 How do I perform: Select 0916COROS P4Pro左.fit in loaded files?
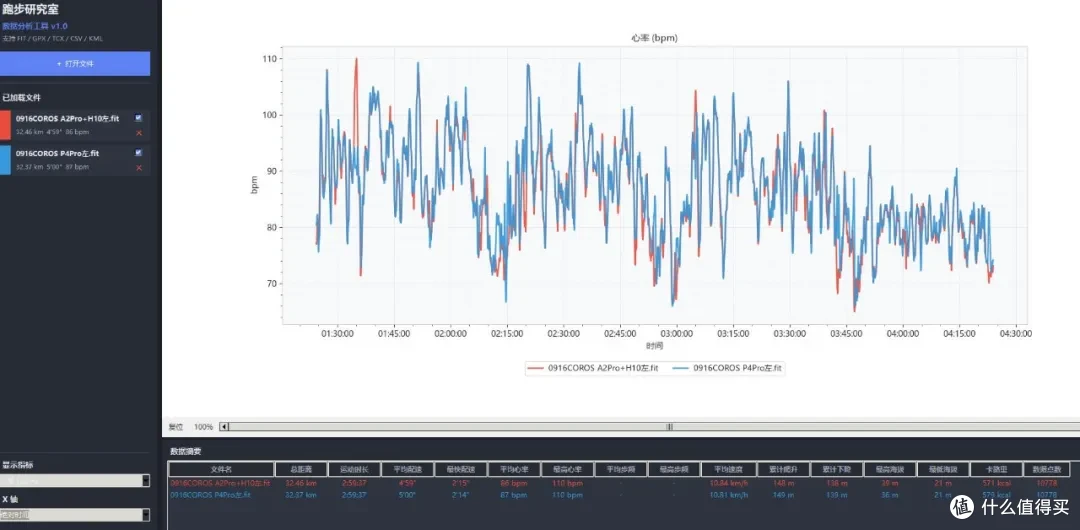click(57, 154)
